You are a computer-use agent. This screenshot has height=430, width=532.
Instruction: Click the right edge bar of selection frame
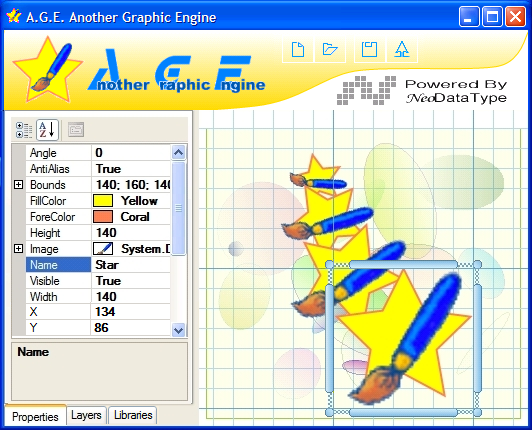tap(477, 338)
